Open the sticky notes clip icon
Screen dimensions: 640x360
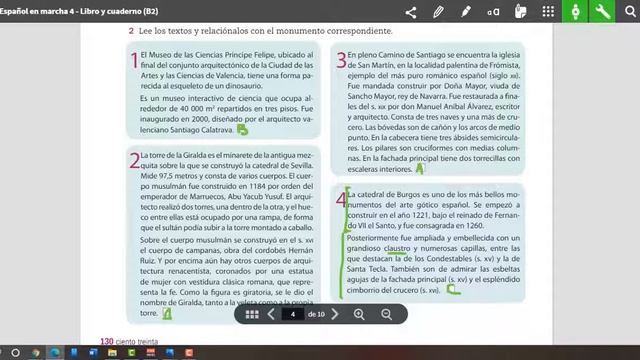pyautogui.click(x=520, y=11)
